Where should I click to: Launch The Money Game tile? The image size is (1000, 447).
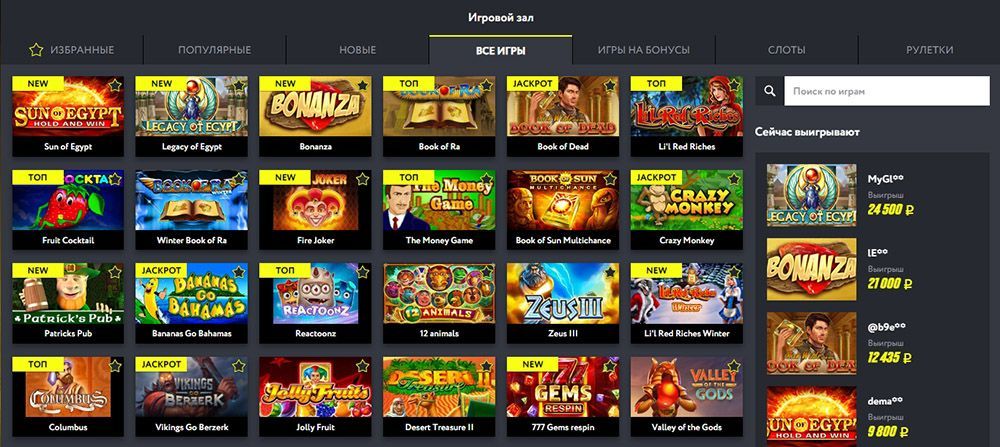pyautogui.click(x=439, y=200)
